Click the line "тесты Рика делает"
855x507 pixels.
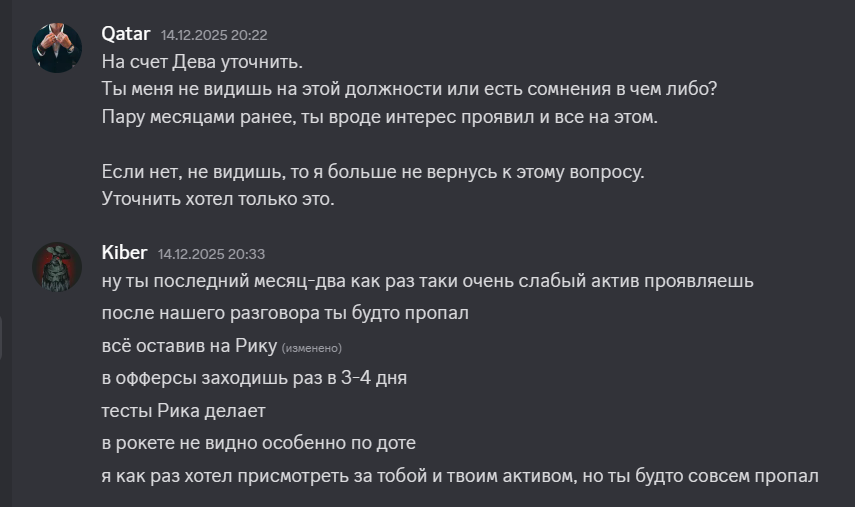(183, 410)
